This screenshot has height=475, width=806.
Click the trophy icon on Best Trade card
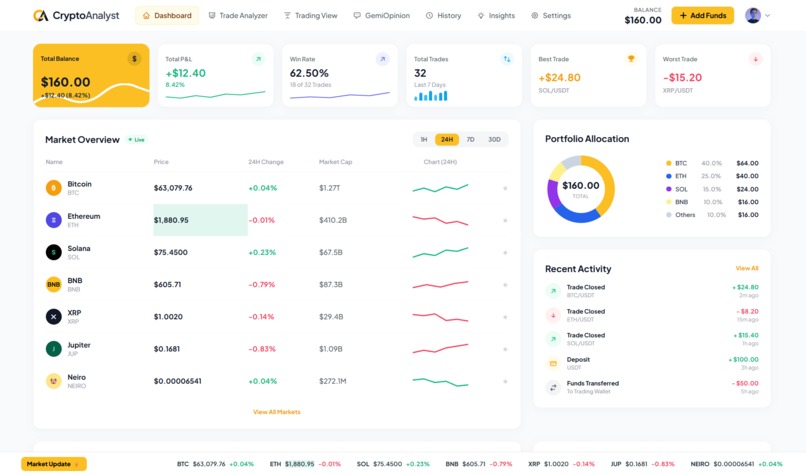pyautogui.click(x=631, y=59)
